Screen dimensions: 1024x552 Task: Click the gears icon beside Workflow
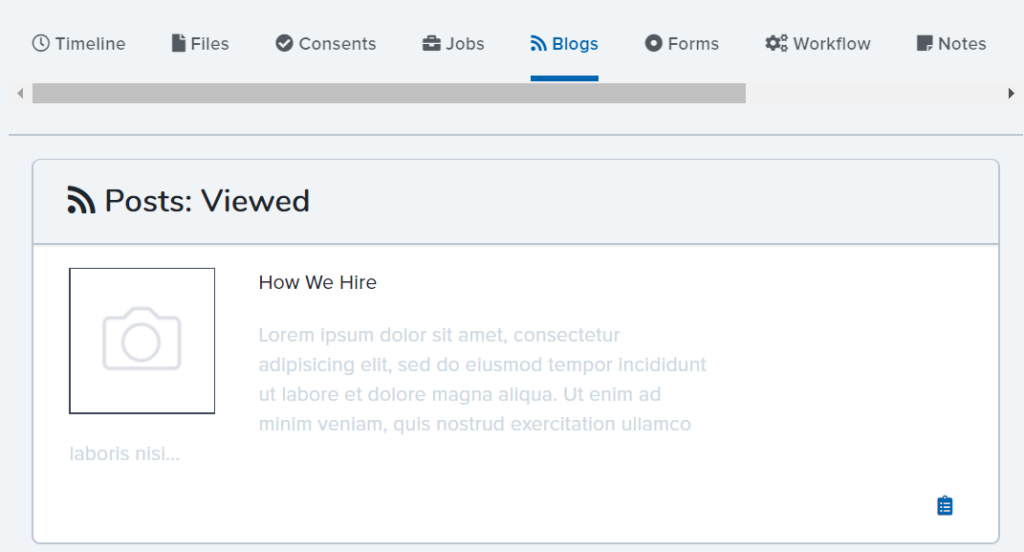(776, 43)
